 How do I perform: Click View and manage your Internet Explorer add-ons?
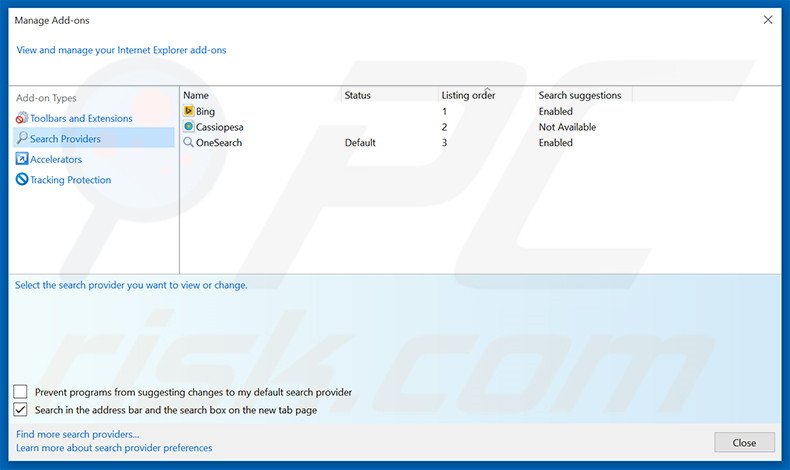point(121,50)
